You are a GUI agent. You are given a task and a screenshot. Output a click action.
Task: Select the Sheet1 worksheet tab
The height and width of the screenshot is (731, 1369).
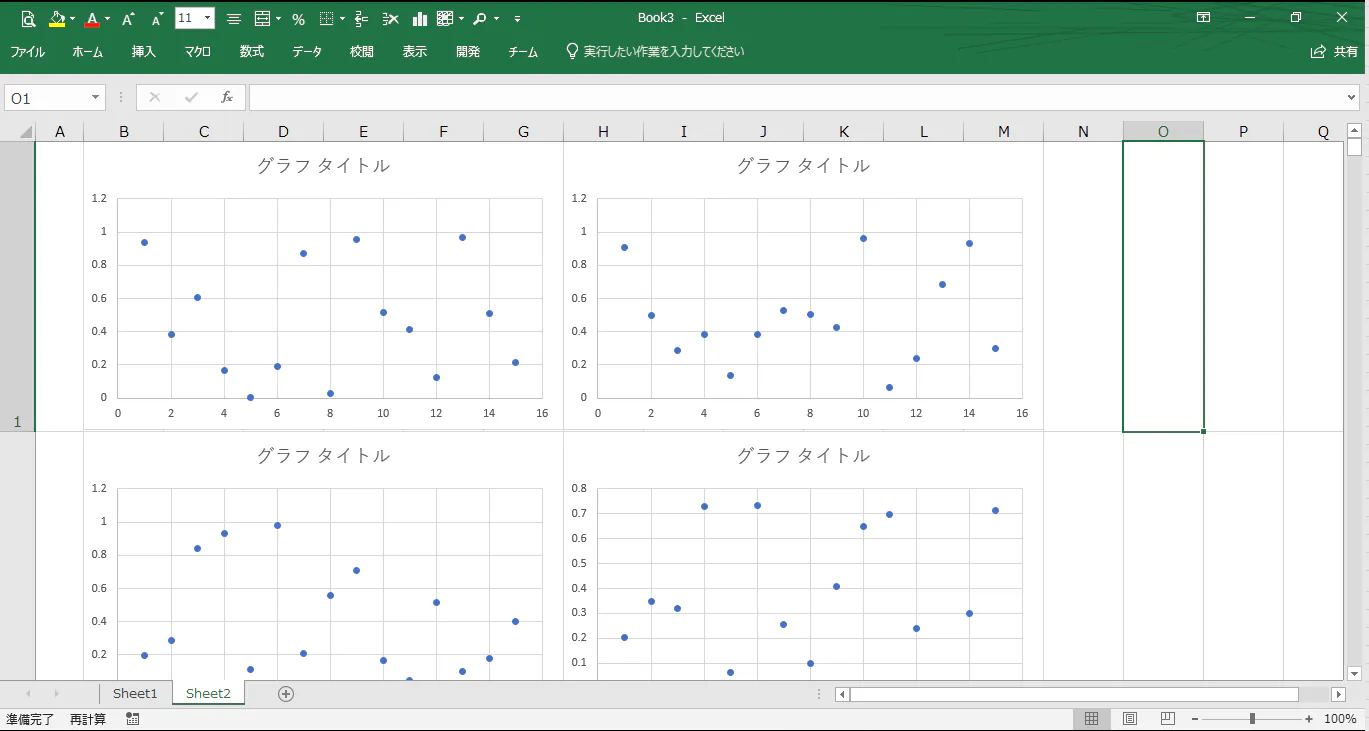(135, 693)
